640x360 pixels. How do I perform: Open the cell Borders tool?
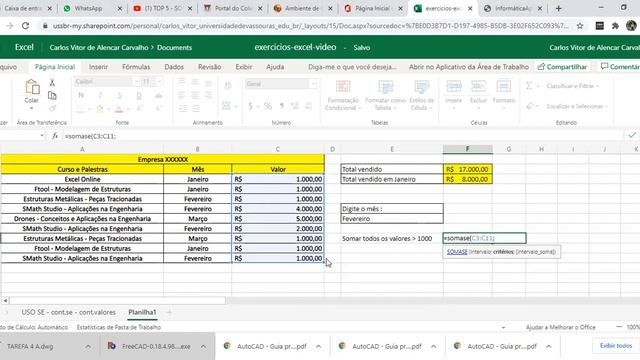coord(80,109)
